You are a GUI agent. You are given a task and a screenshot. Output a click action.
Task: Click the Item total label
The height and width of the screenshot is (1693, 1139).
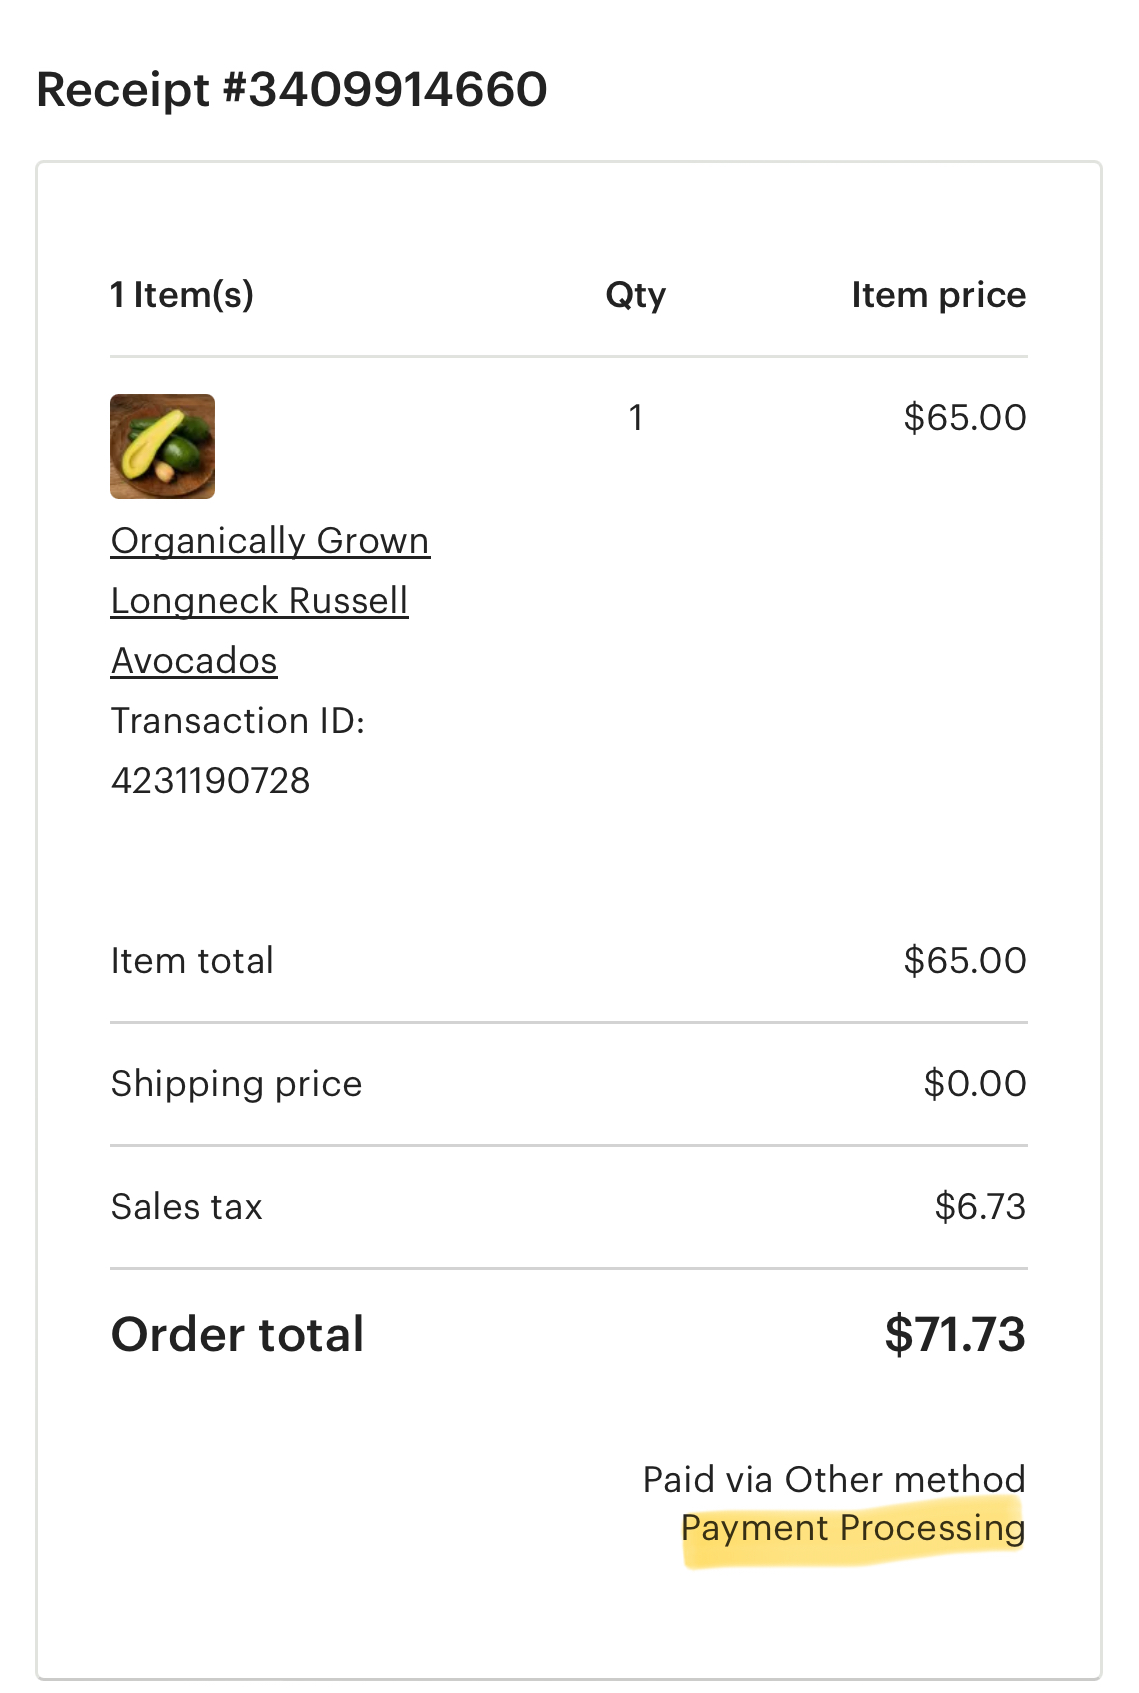tap(192, 961)
